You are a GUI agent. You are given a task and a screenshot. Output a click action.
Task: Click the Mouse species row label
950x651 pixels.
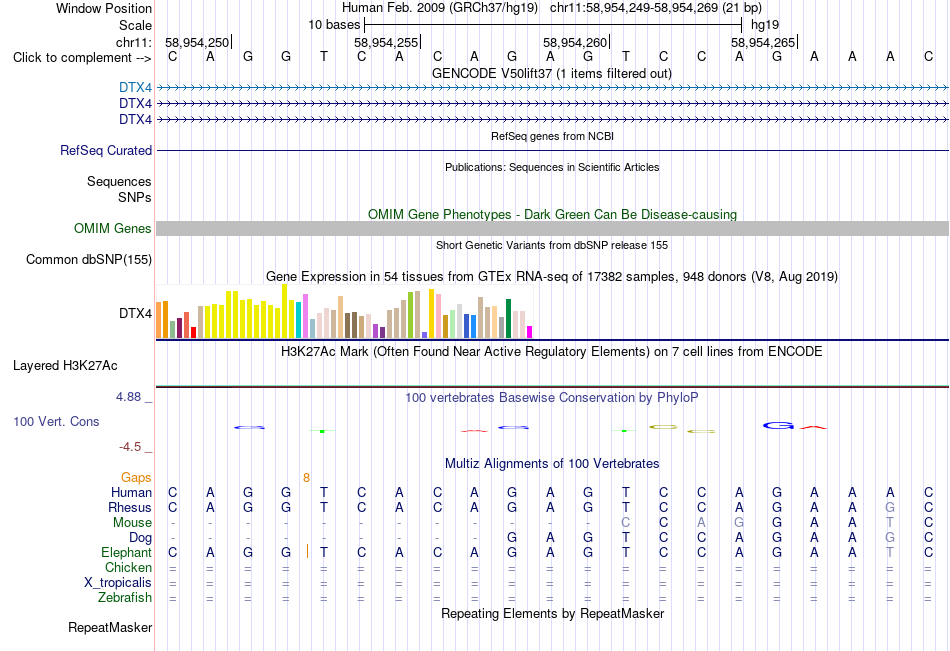pos(132,522)
